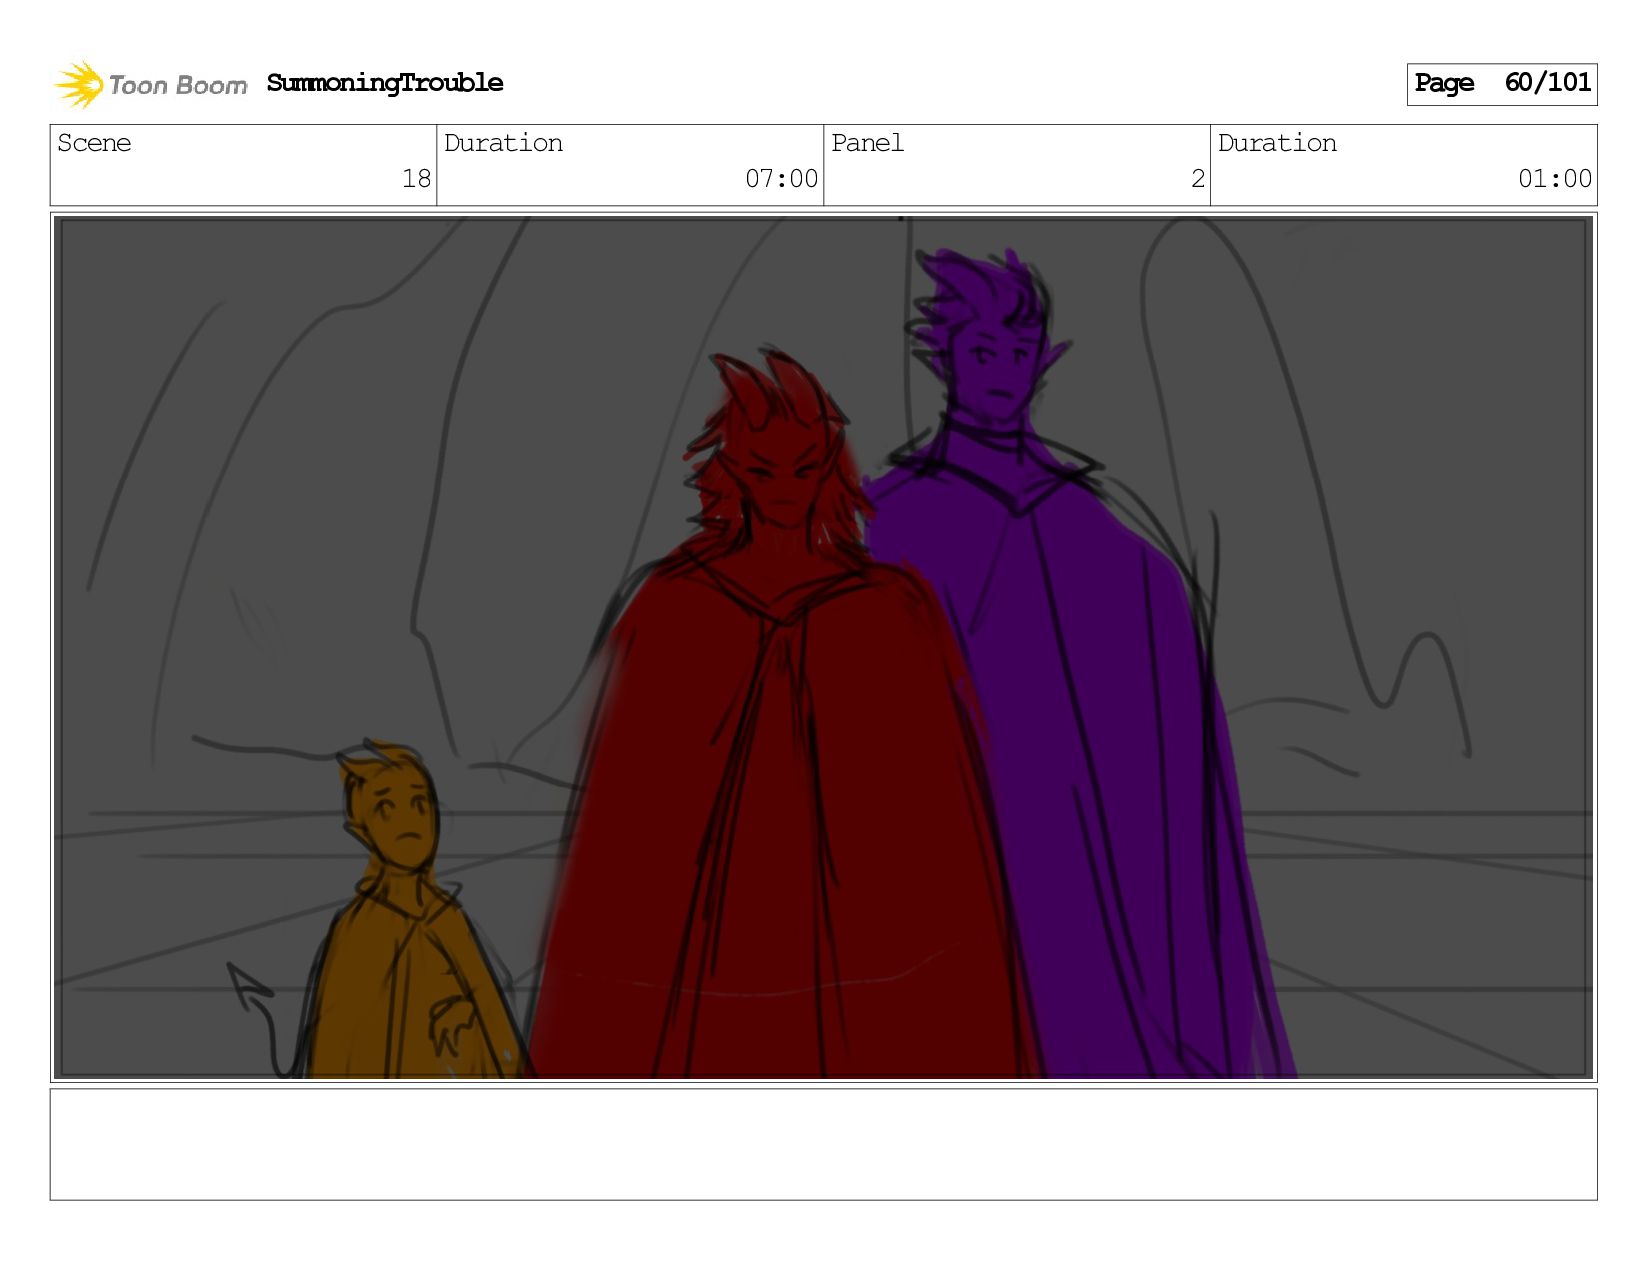Click panel Duration value 01:00

1554,179
